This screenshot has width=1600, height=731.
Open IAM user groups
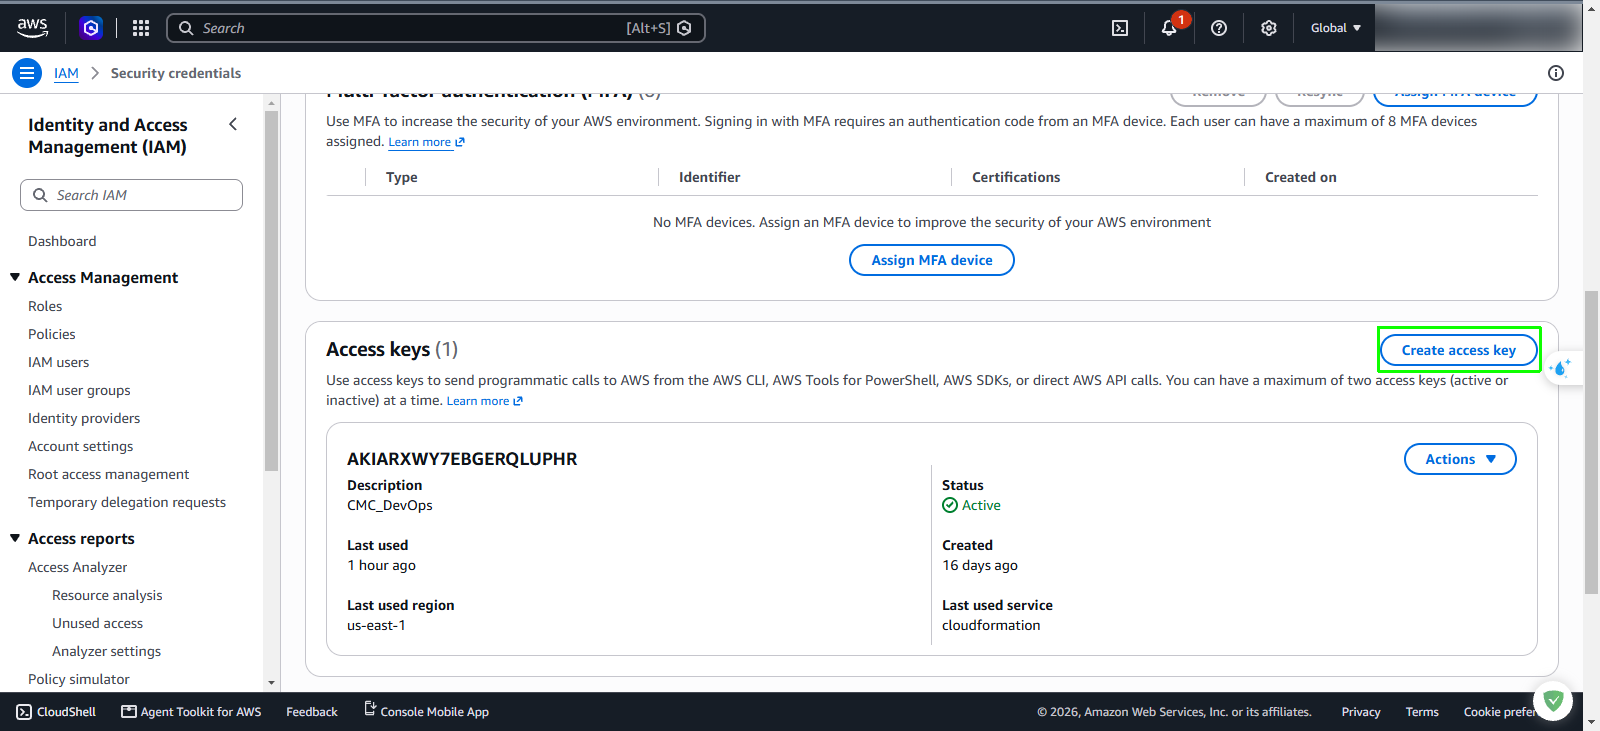click(79, 390)
